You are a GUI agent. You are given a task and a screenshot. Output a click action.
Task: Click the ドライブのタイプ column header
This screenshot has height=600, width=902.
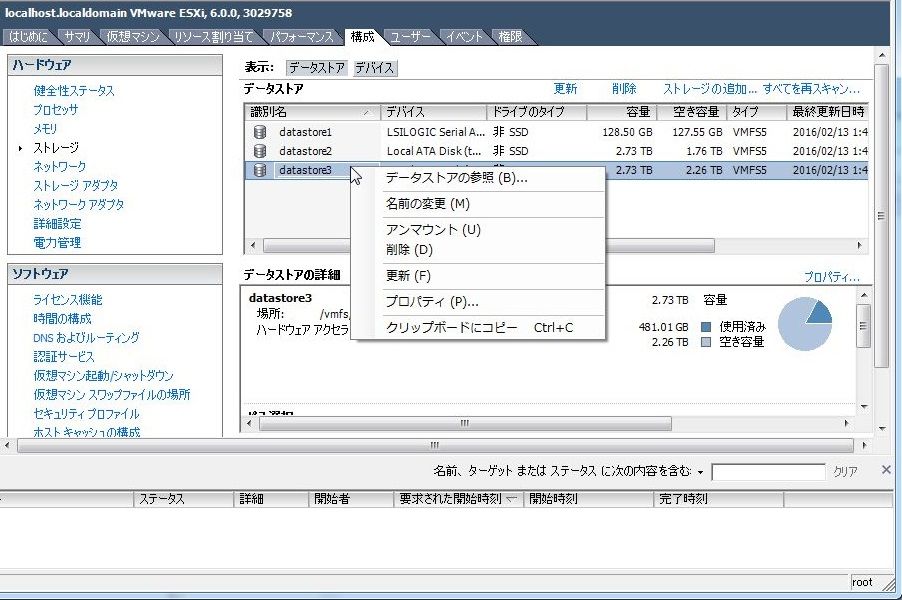(x=537, y=112)
